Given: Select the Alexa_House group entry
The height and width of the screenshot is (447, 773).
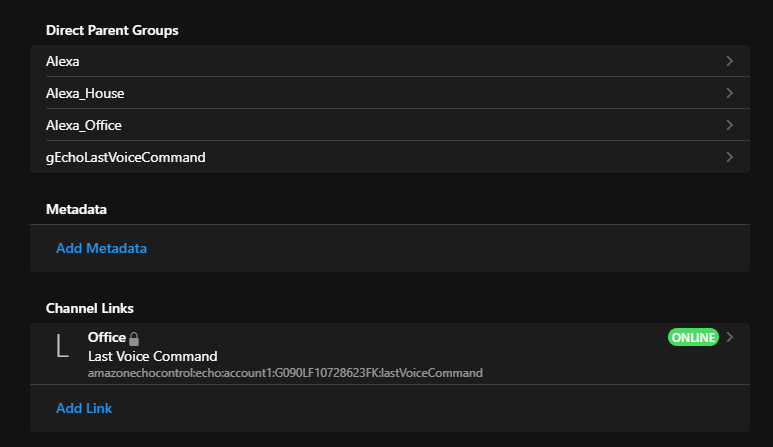Looking at the screenshot, I should pos(85,93).
